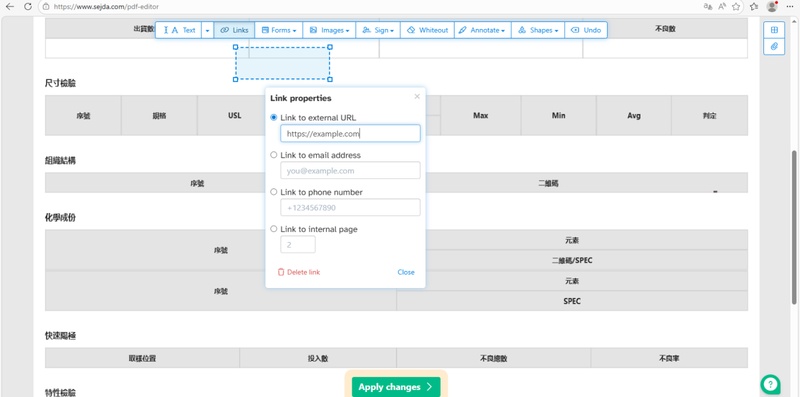
Task: Expand the Sign dropdown
Action: coord(378,30)
